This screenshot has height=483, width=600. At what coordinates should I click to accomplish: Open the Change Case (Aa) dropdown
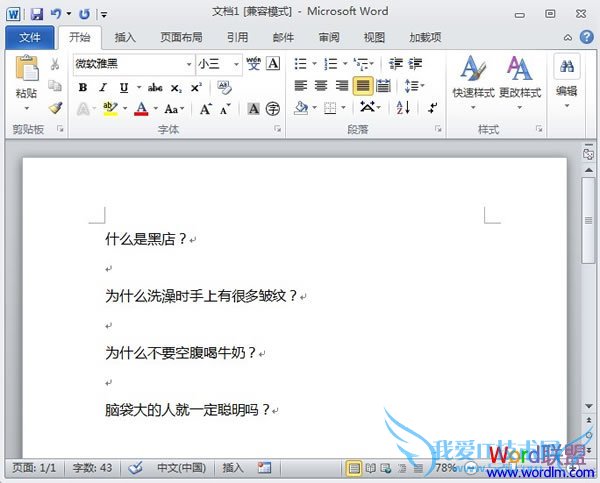tap(174, 109)
